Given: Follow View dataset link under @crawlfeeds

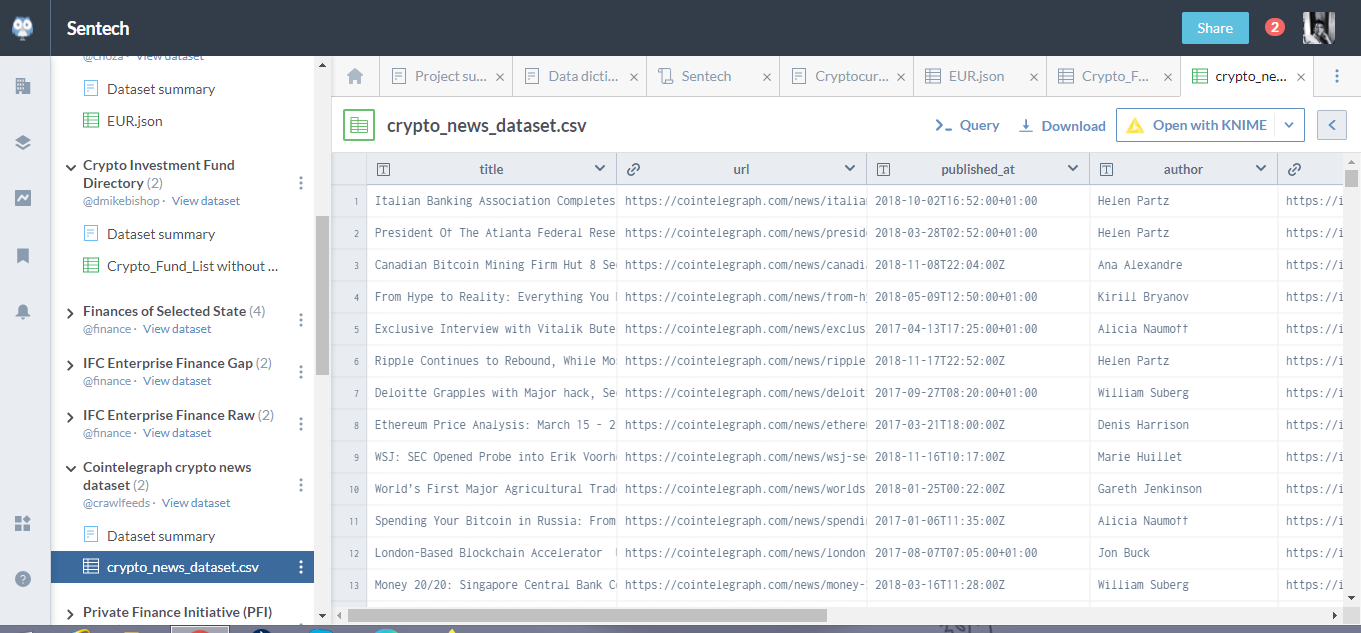Looking at the screenshot, I should tap(196, 503).
